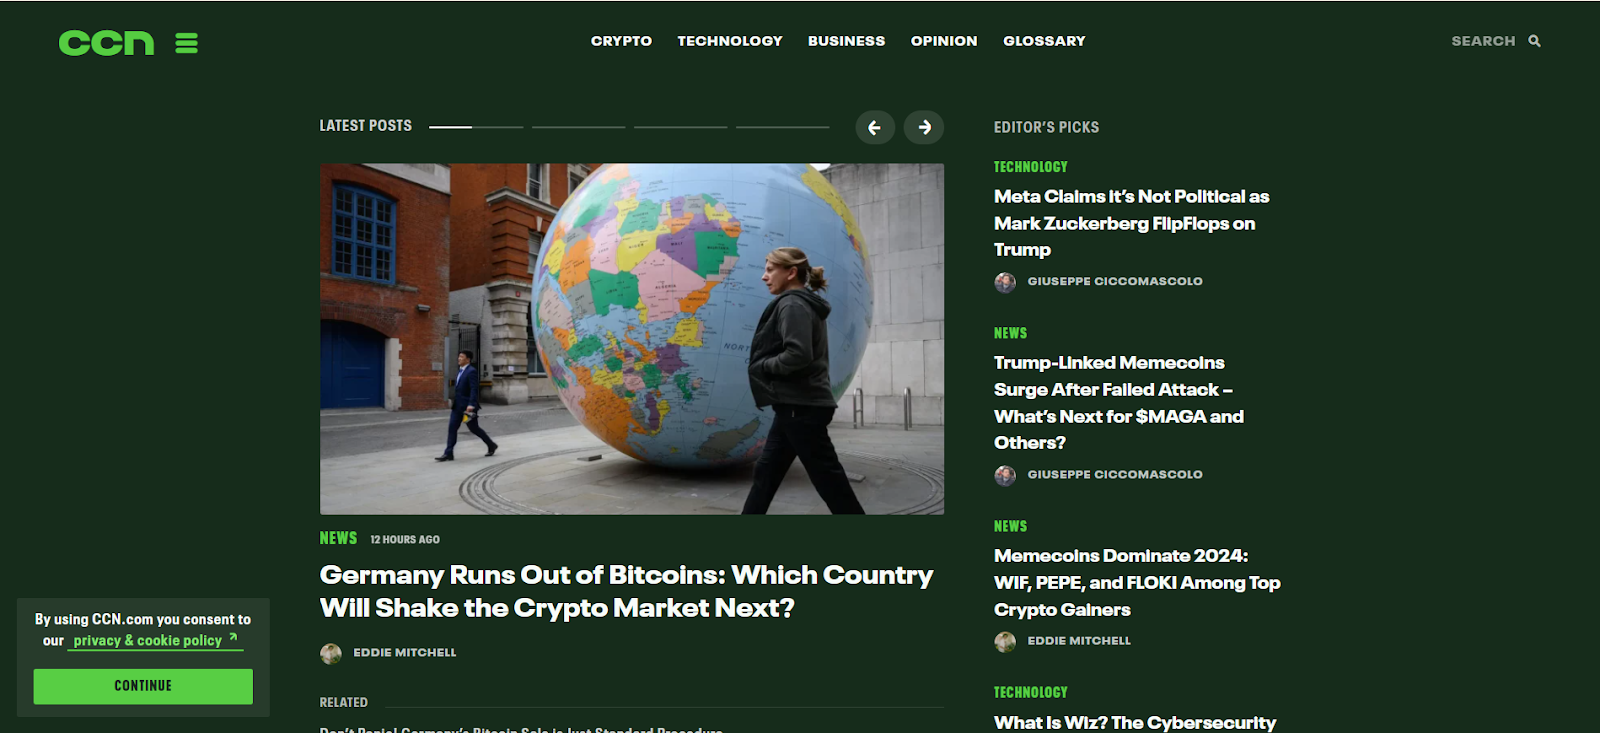Screen dimensions: 1600x733
Task: Open the Glossary menu
Action: coord(1044,41)
